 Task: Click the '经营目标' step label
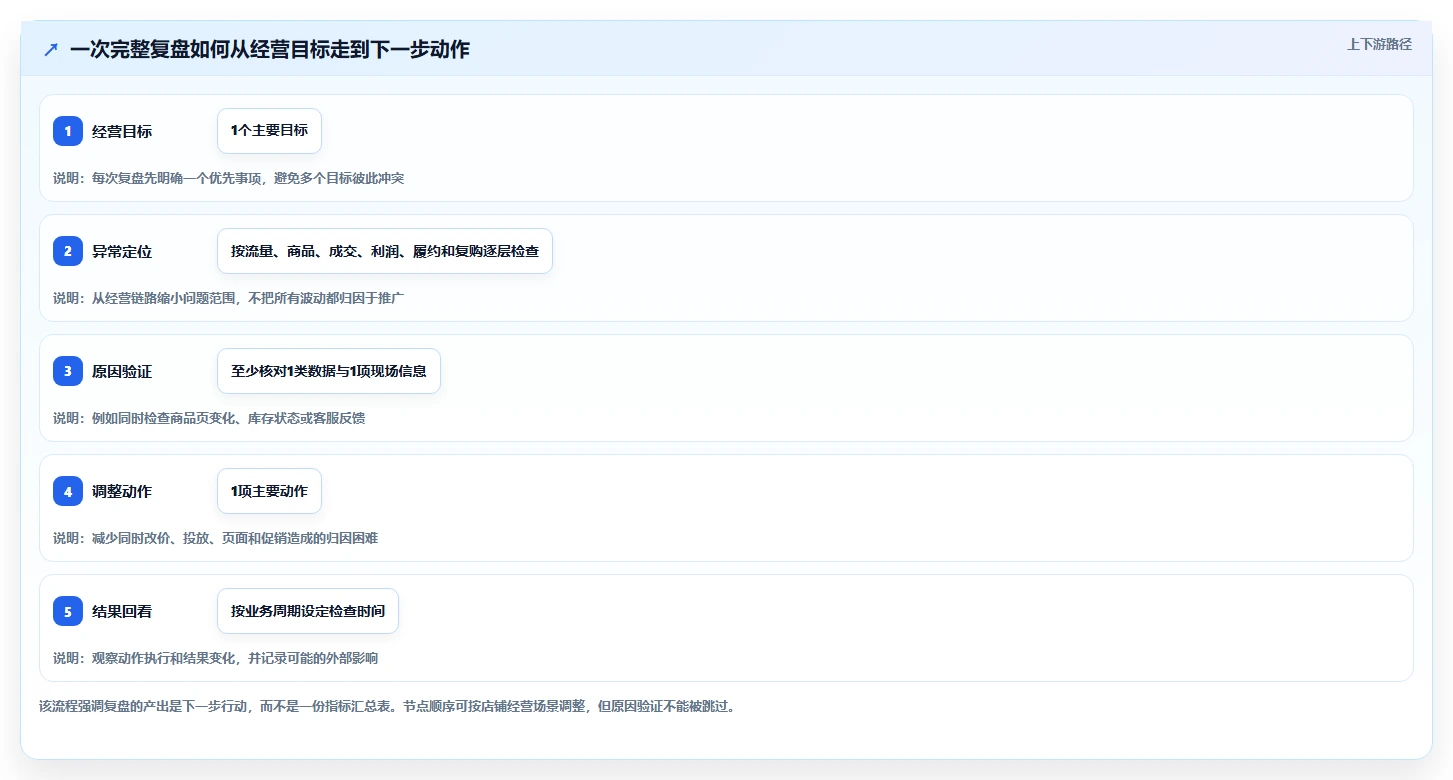pyautogui.click(x=122, y=131)
